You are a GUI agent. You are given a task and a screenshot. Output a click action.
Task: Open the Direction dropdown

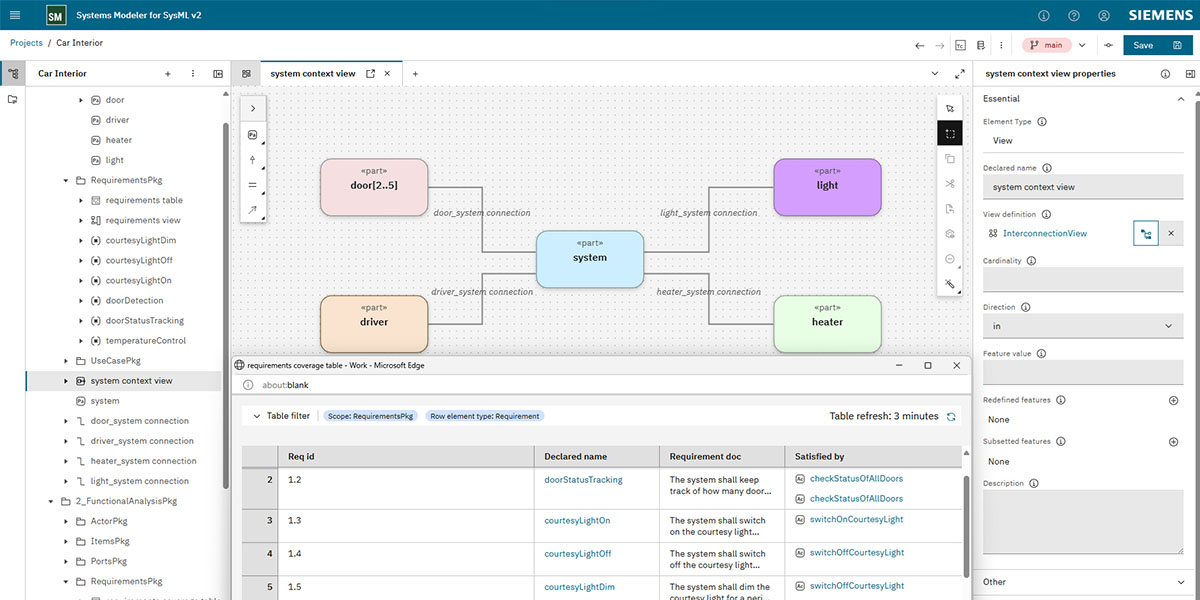click(x=1083, y=326)
